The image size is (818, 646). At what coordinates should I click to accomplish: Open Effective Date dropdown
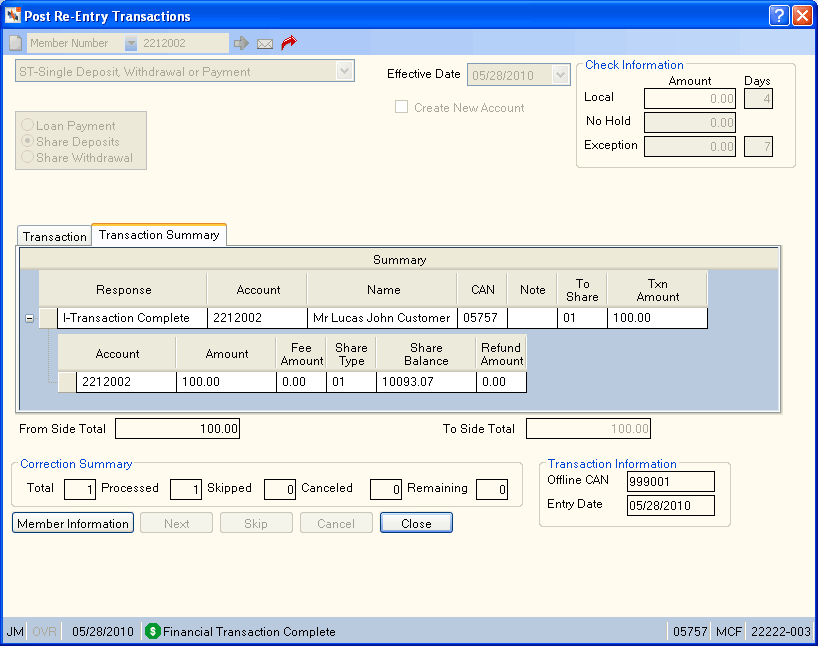(560, 75)
